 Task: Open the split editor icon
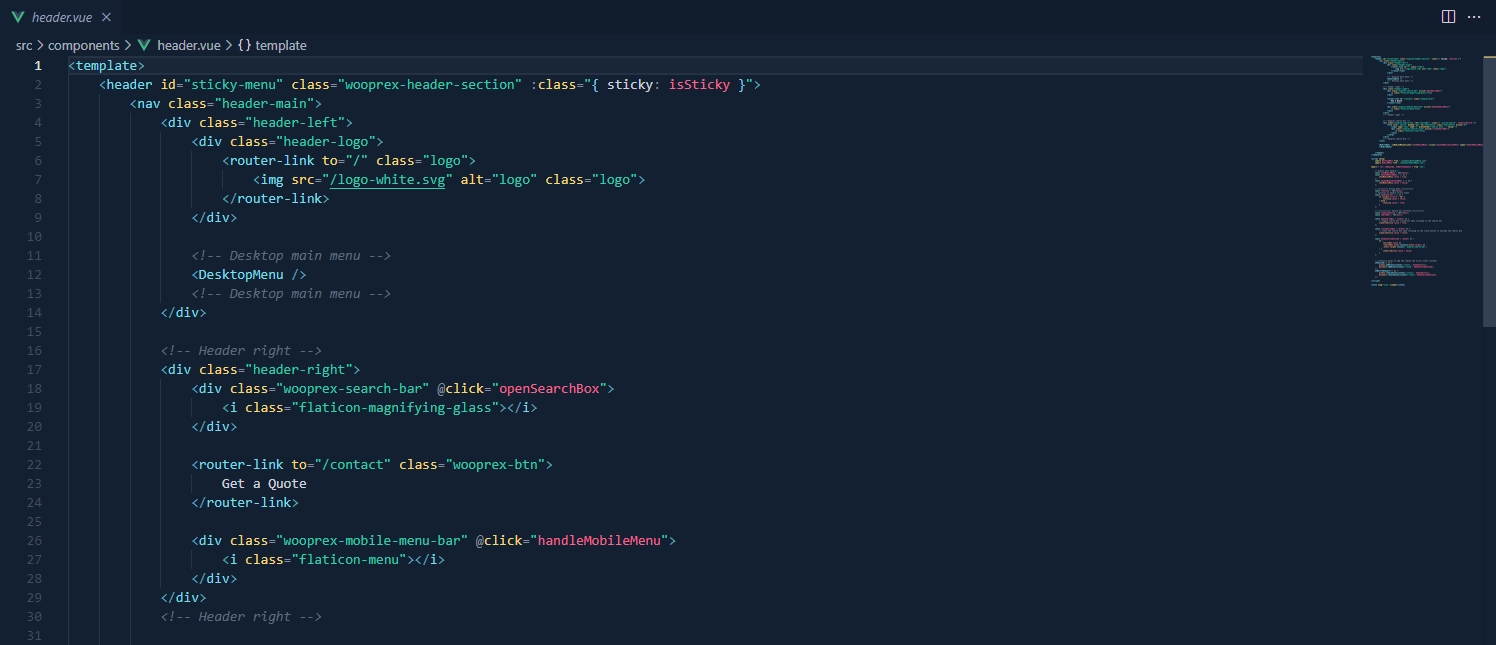[x=1448, y=16]
